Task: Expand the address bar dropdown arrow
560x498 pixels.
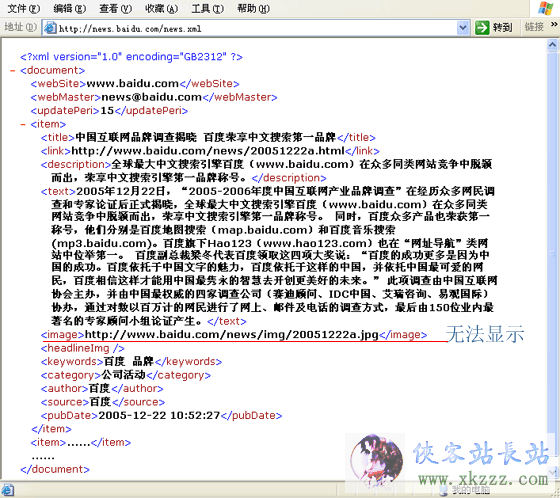Action: (x=463, y=28)
